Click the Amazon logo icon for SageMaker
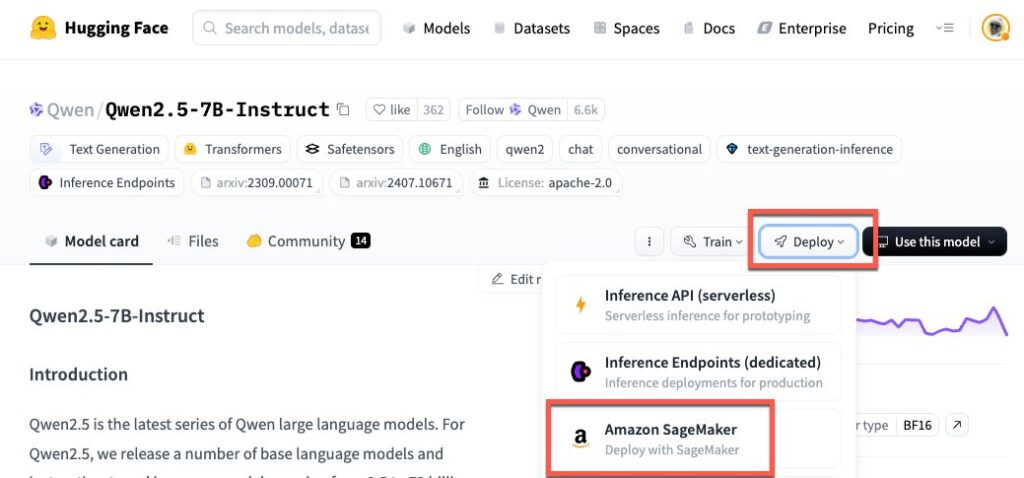This screenshot has width=1024, height=478. [580, 438]
